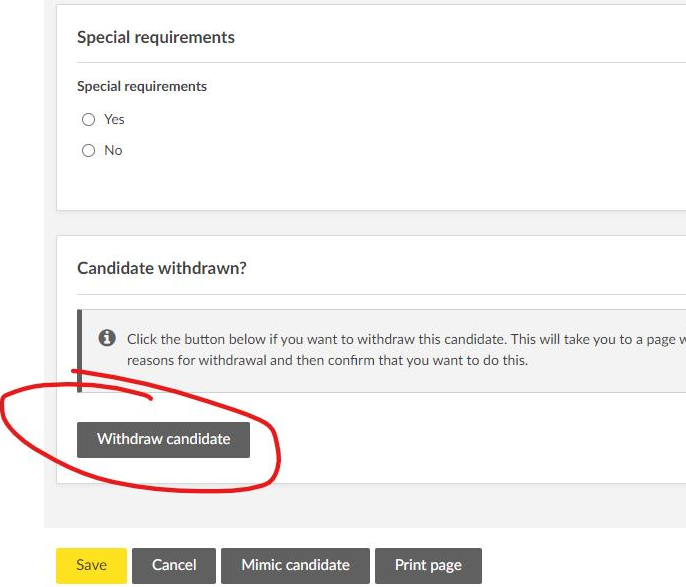
Task: Cancel editing the candidate
Action: point(174,565)
